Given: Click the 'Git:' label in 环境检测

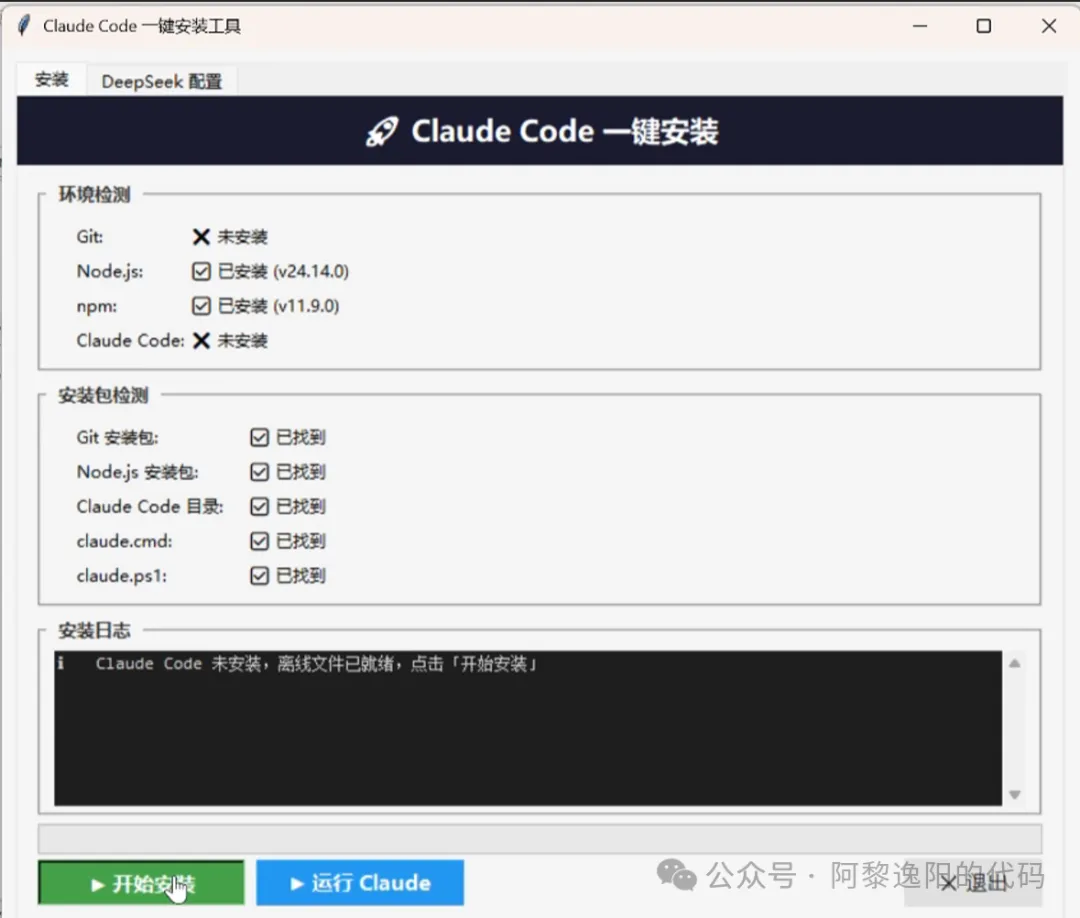Looking at the screenshot, I should (x=90, y=237).
